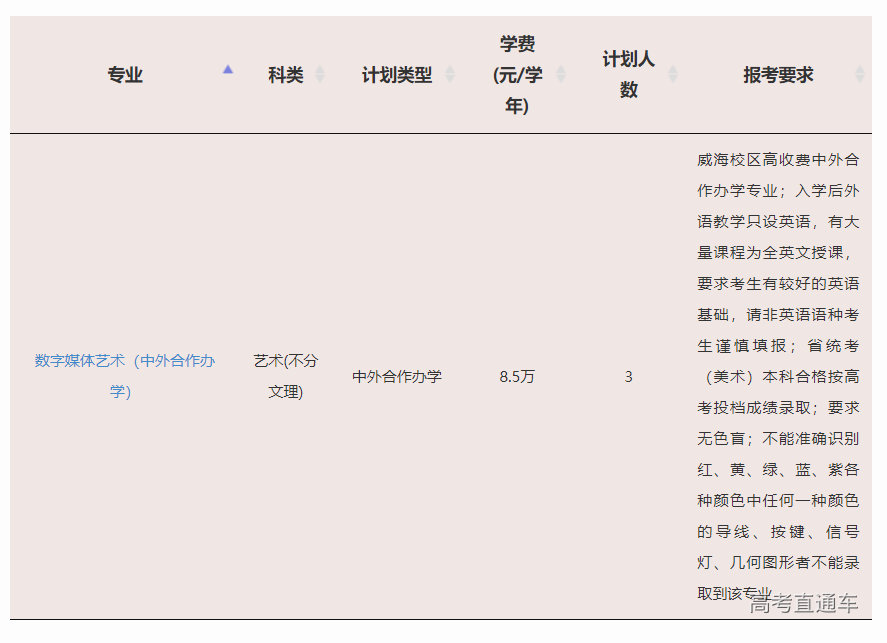Sort by 报考要求 using its arrow icon
Screen dimensions: 887x643
[860, 75]
